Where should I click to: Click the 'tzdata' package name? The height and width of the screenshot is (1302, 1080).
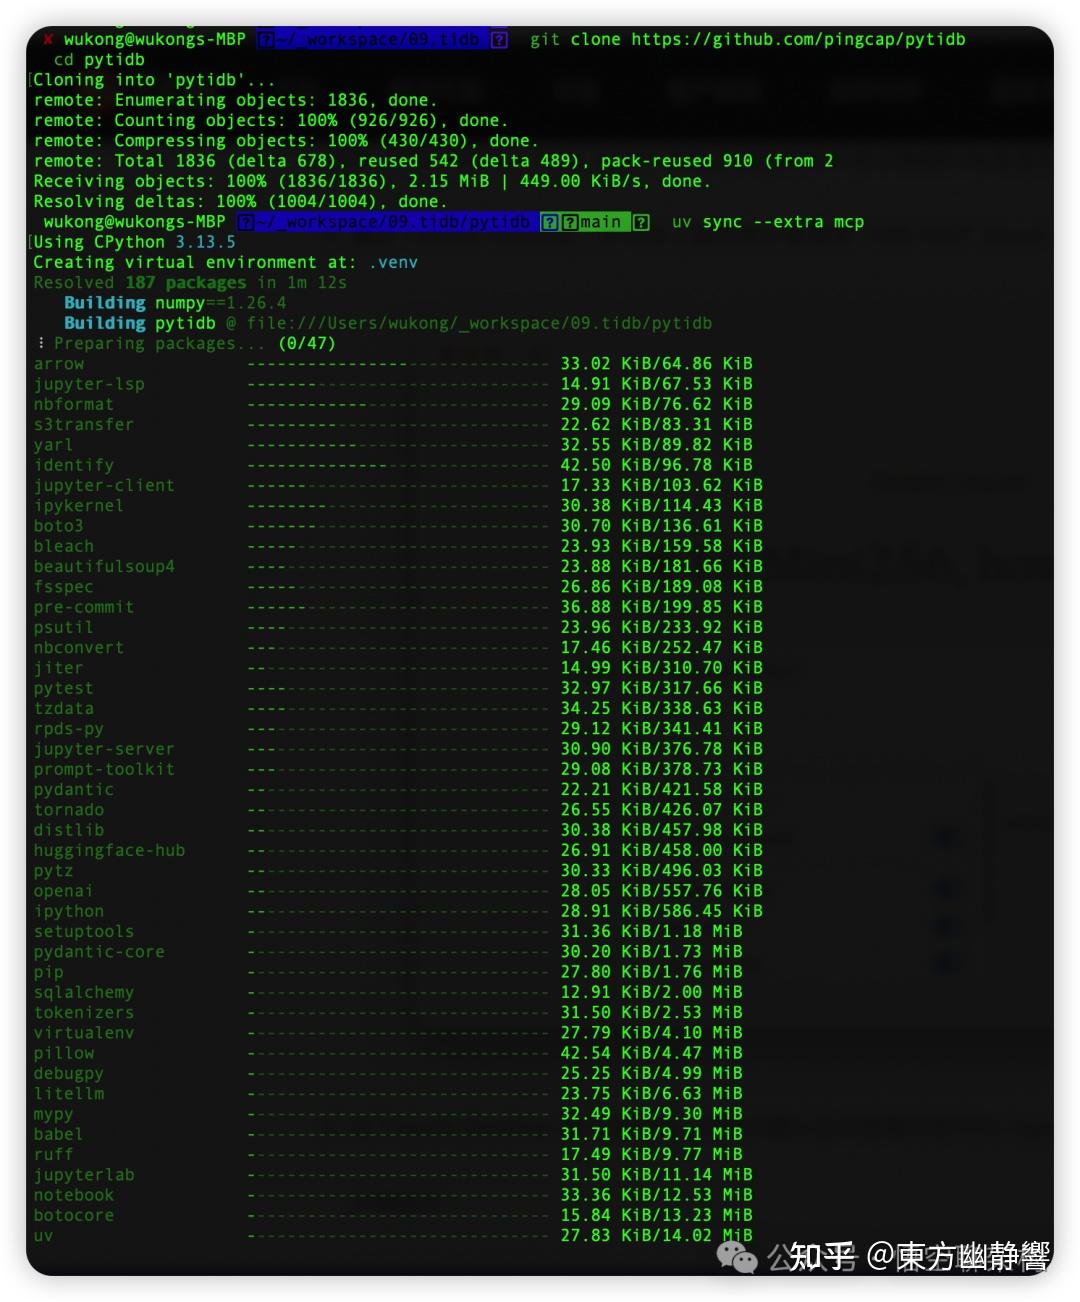tap(63, 708)
